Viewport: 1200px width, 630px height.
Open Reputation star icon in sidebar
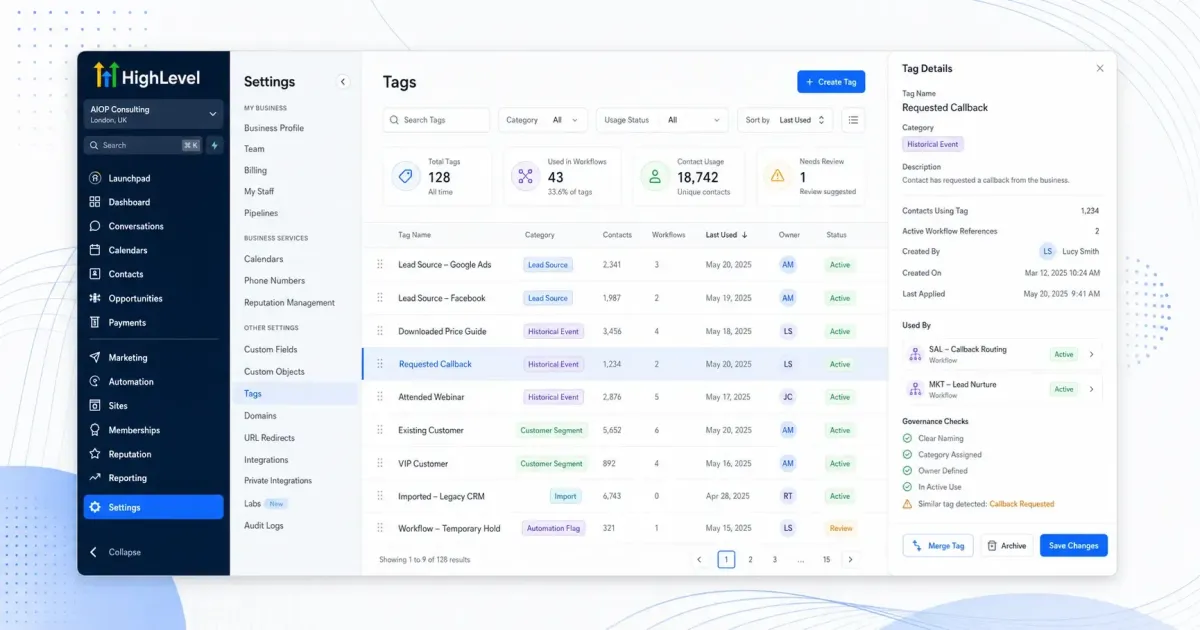pos(95,454)
